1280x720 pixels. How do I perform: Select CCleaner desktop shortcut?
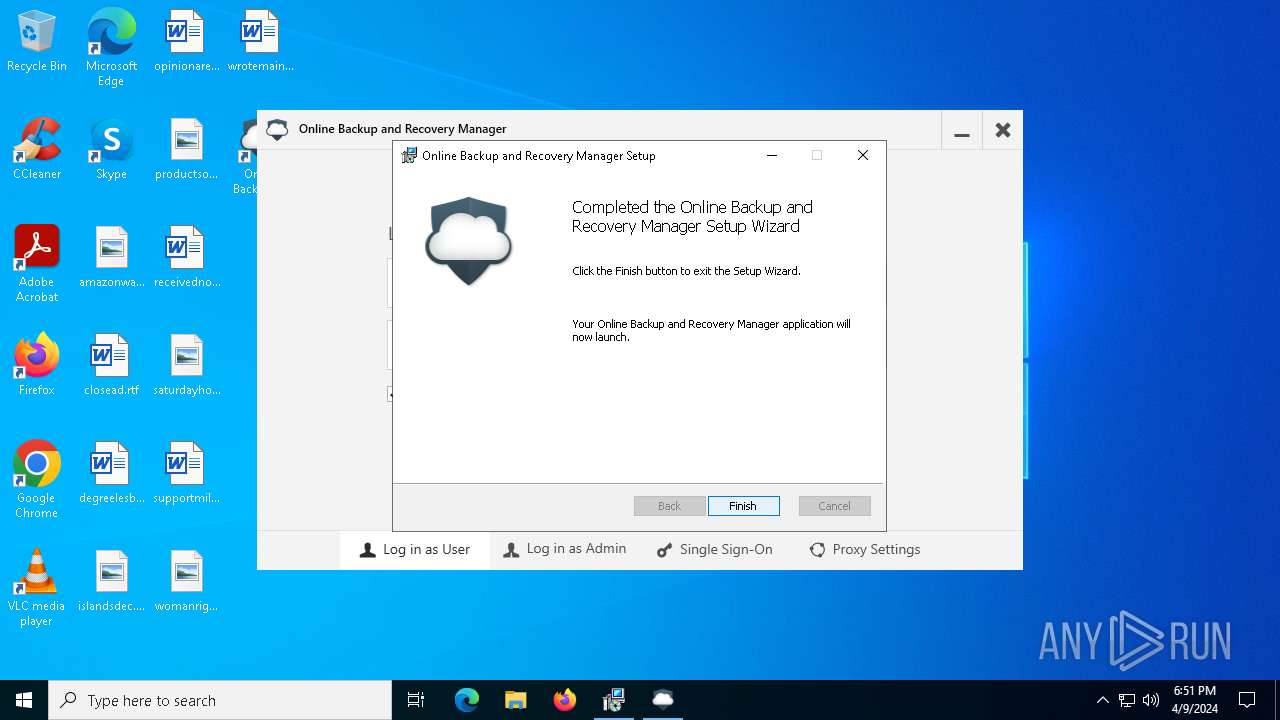(37, 150)
